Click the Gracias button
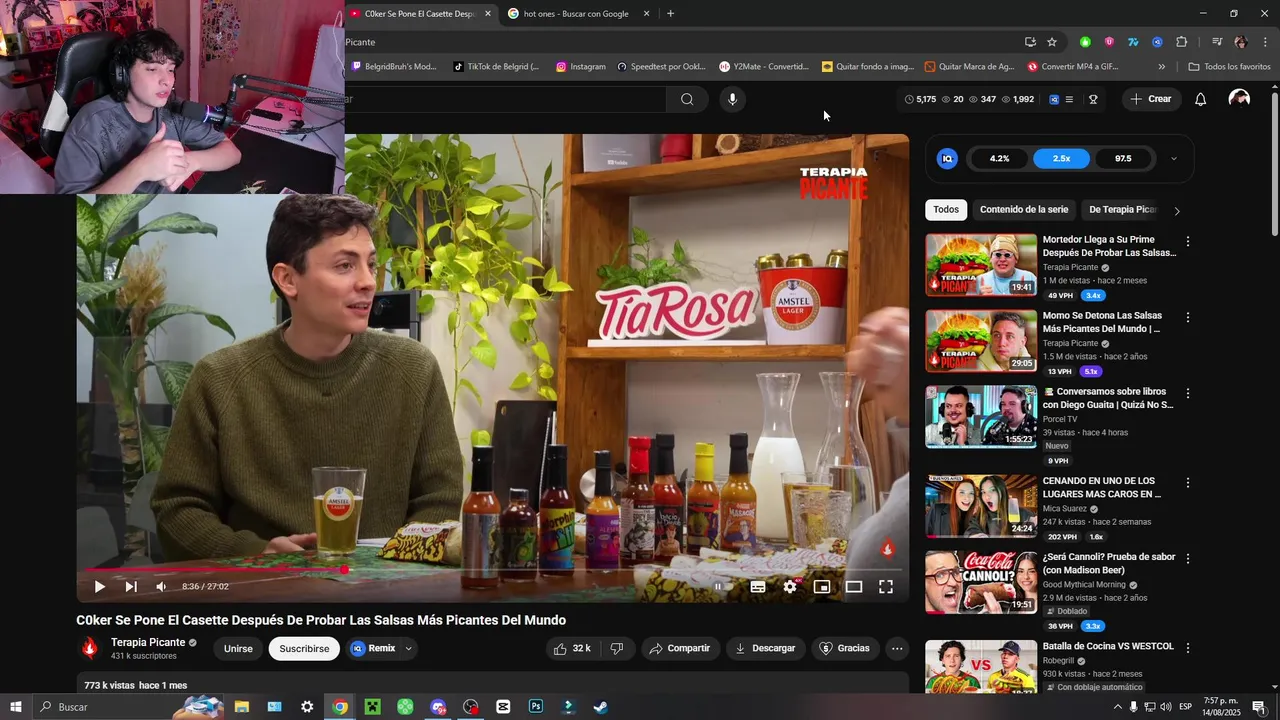This screenshot has width=1280, height=720. (x=844, y=648)
